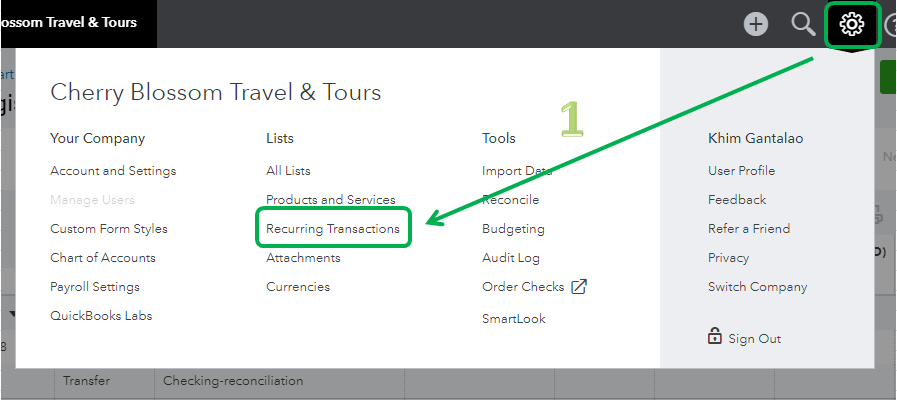The width and height of the screenshot is (897, 400).
Task: Open Attachments list
Action: pyautogui.click(x=303, y=258)
